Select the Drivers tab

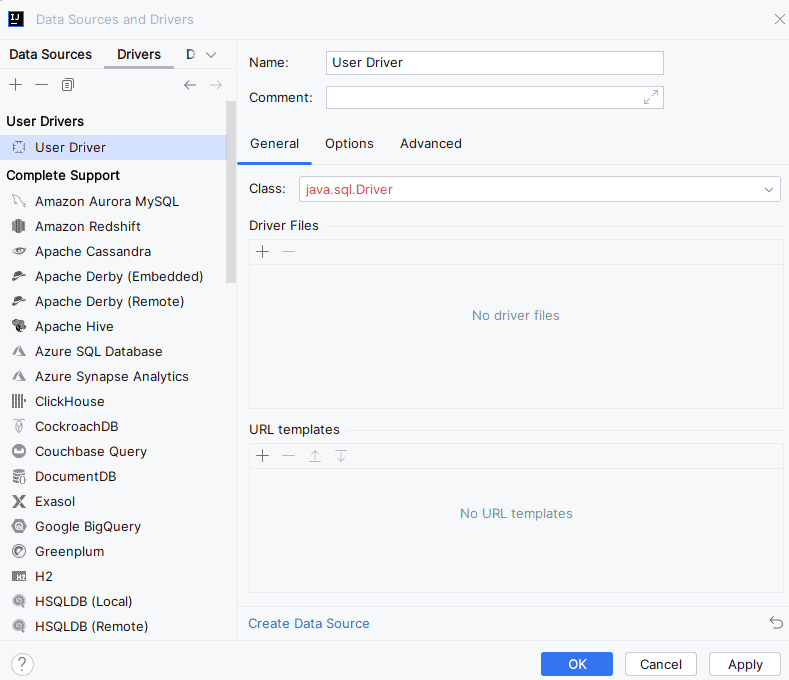coord(139,54)
